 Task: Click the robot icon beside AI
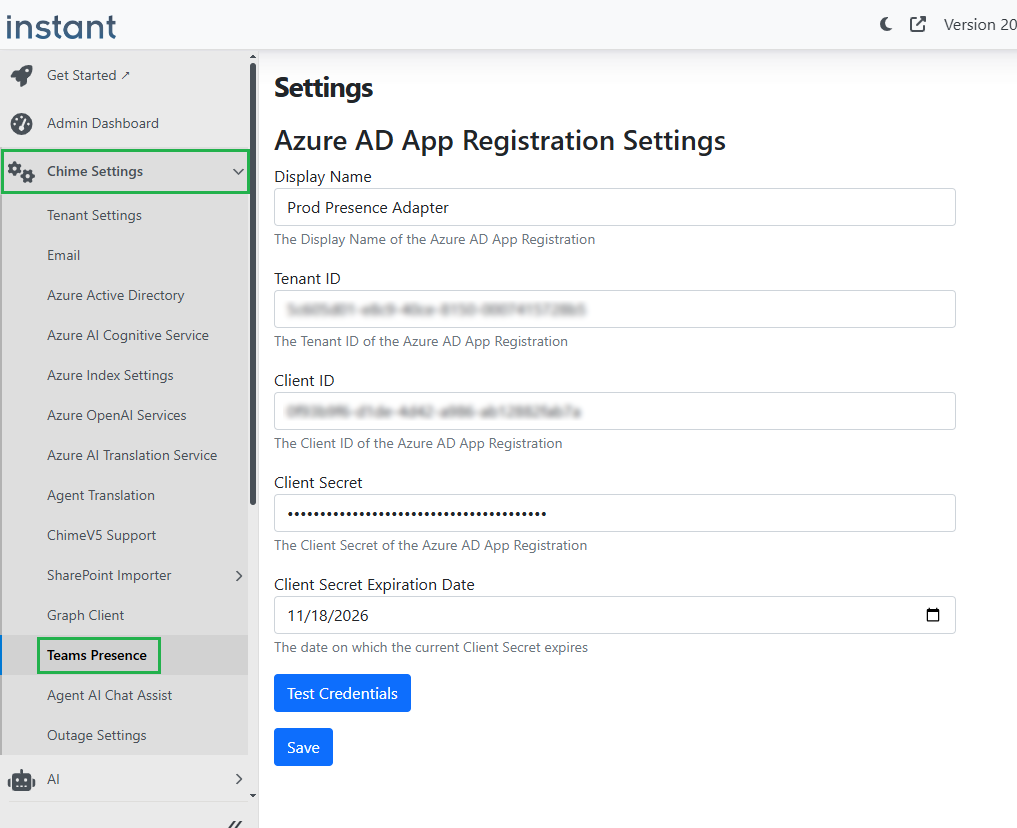21,780
